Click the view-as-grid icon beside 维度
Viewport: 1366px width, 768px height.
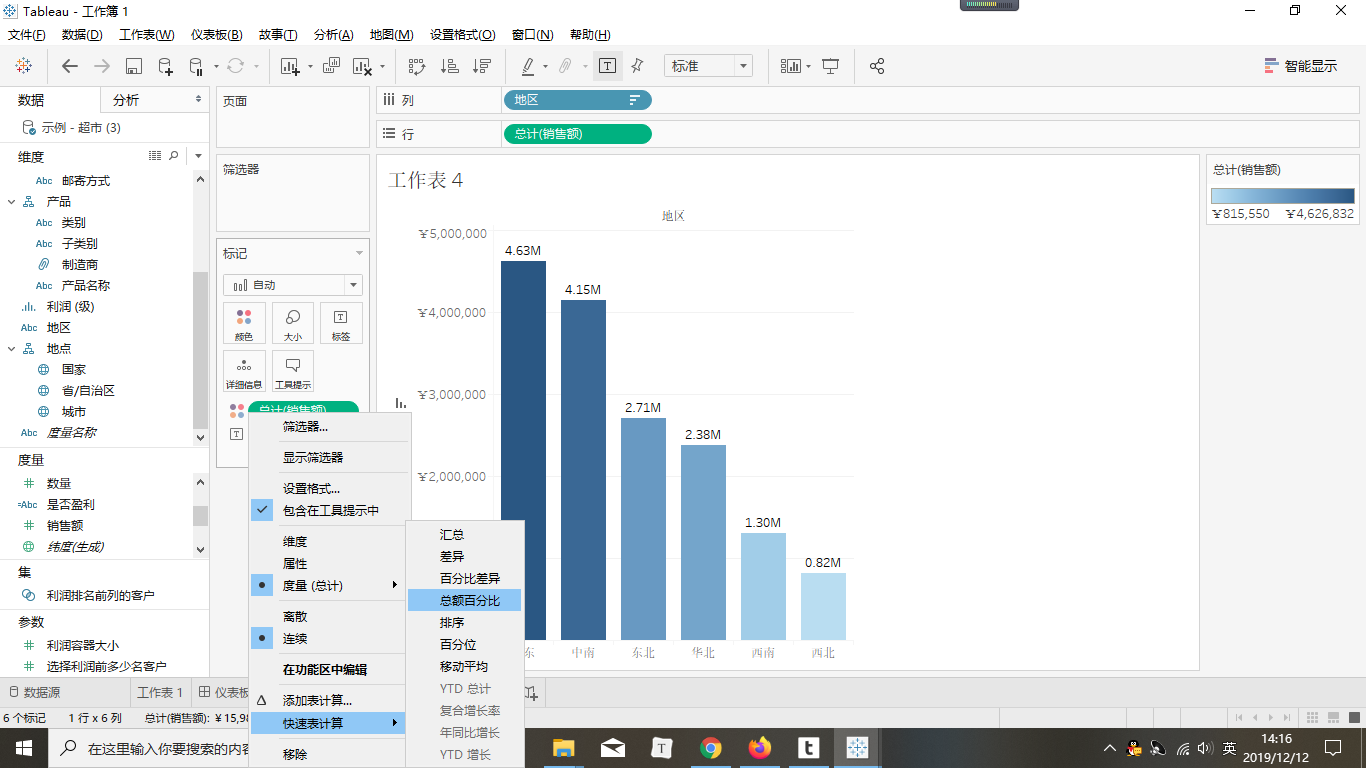[x=155, y=156]
